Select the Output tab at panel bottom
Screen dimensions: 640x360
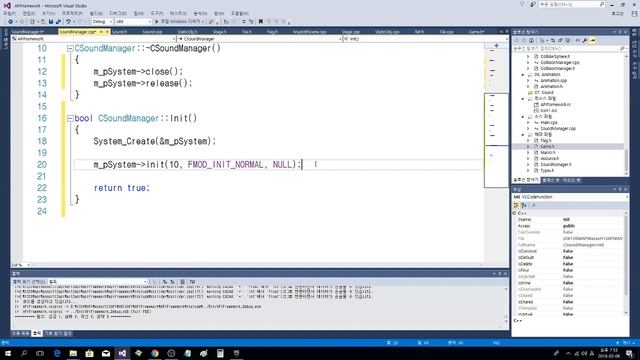tap(37, 333)
